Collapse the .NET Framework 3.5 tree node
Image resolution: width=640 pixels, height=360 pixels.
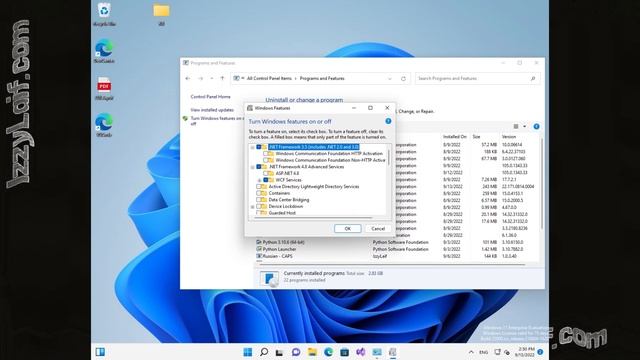(x=253, y=147)
